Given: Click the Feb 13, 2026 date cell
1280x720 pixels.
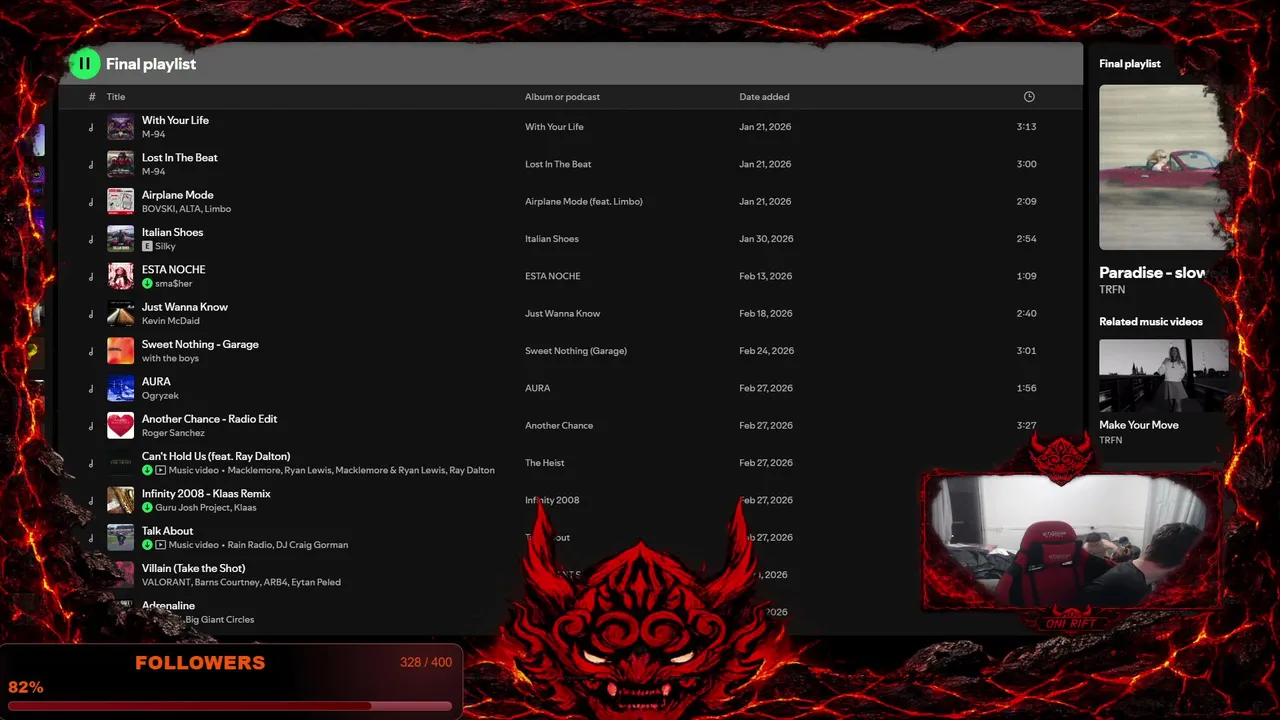Looking at the screenshot, I should [x=766, y=276].
